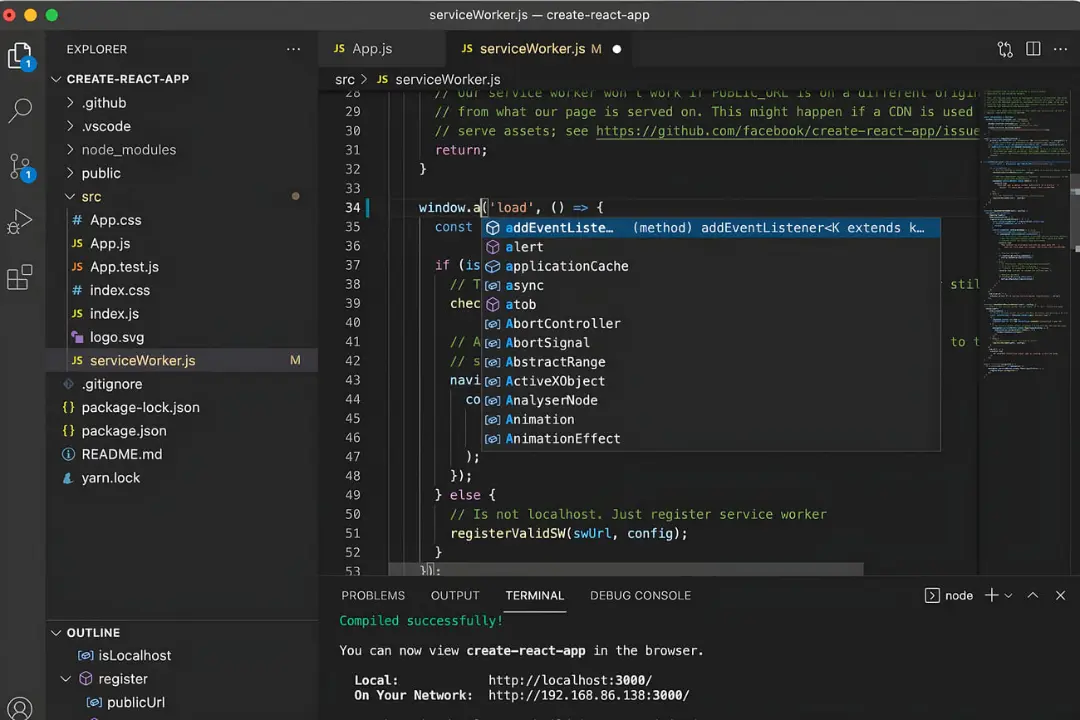This screenshot has height=720, width=1080.
Task: Select the node terminal shell indicator
Action: [948, 595]
